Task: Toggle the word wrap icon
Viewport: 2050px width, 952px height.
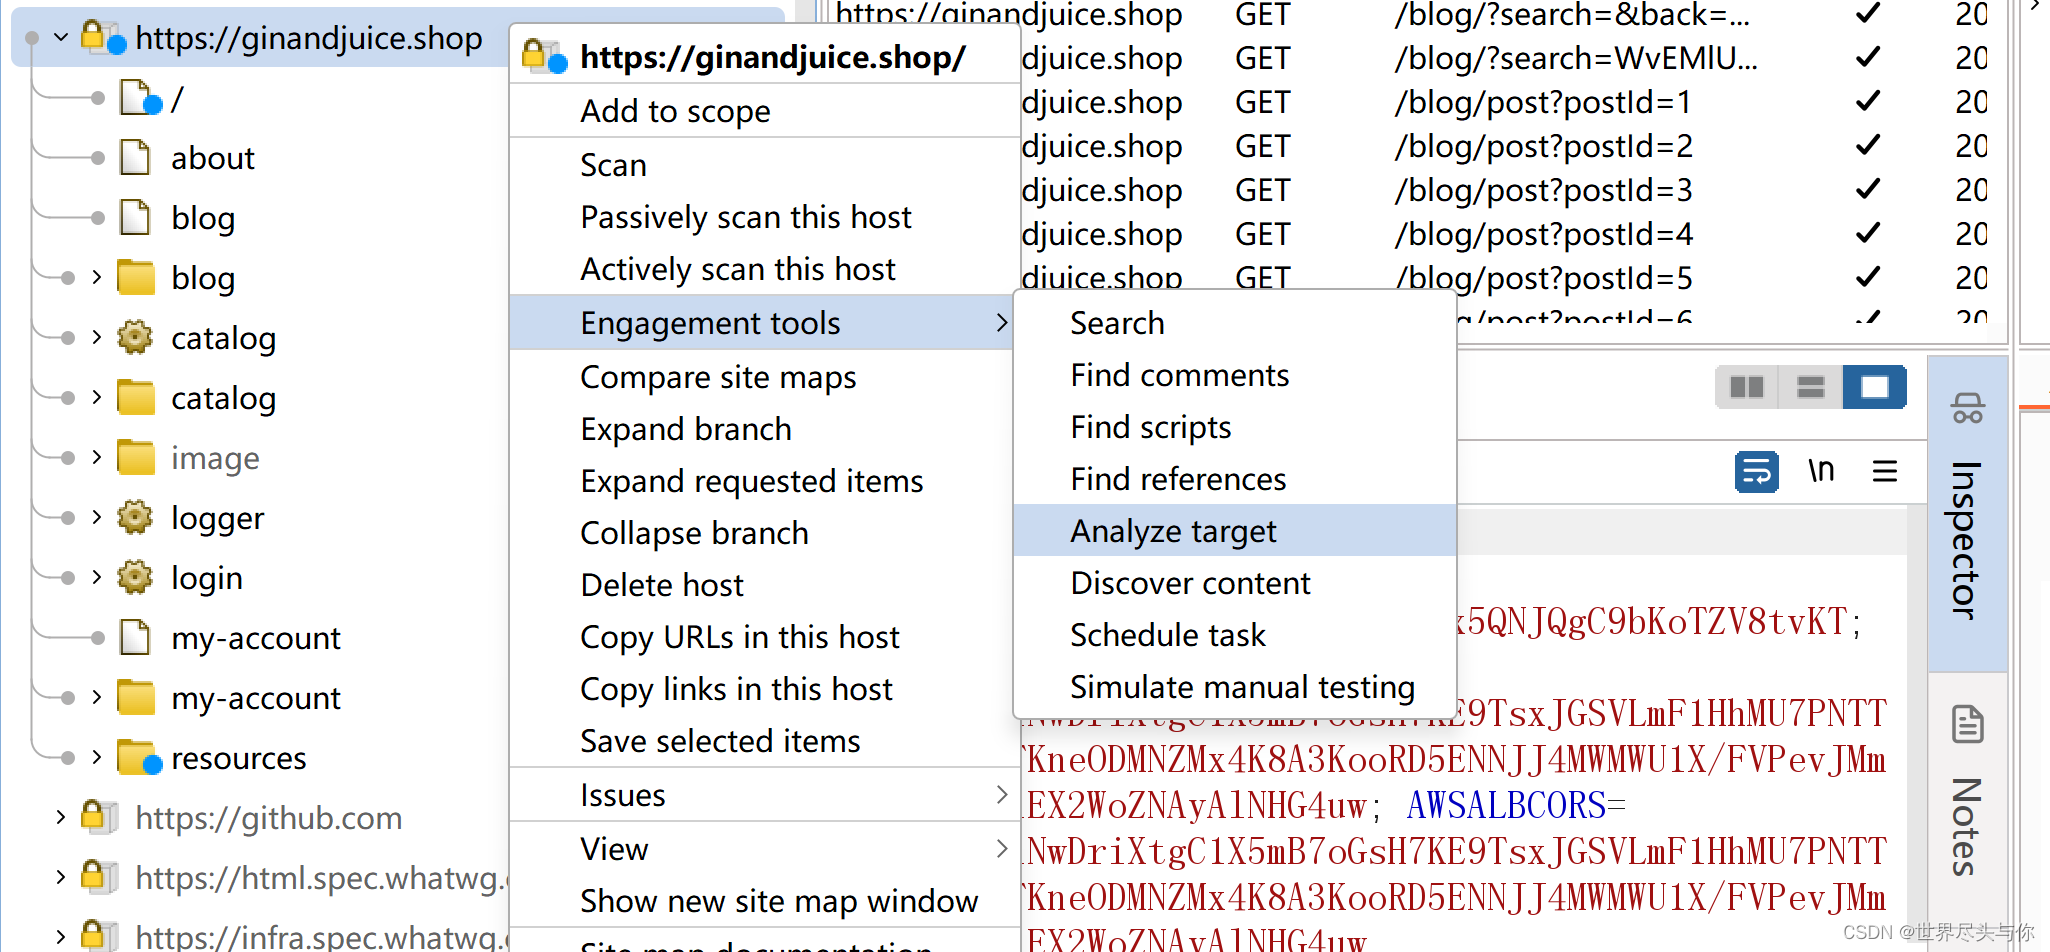Action: coord(1756,471)
